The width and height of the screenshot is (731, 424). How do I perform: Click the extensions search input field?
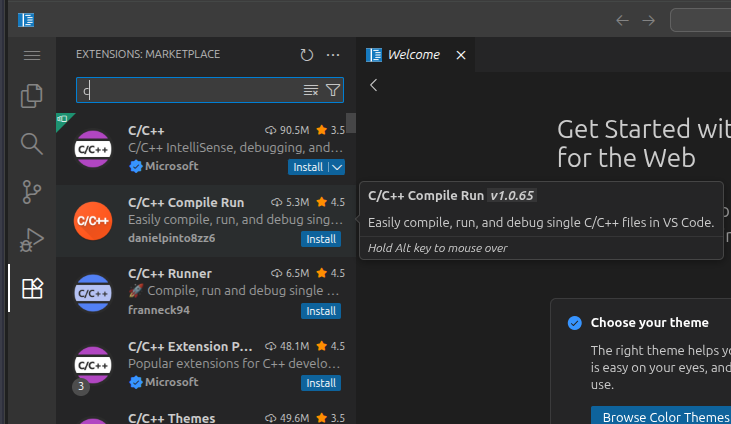point(190,91)
